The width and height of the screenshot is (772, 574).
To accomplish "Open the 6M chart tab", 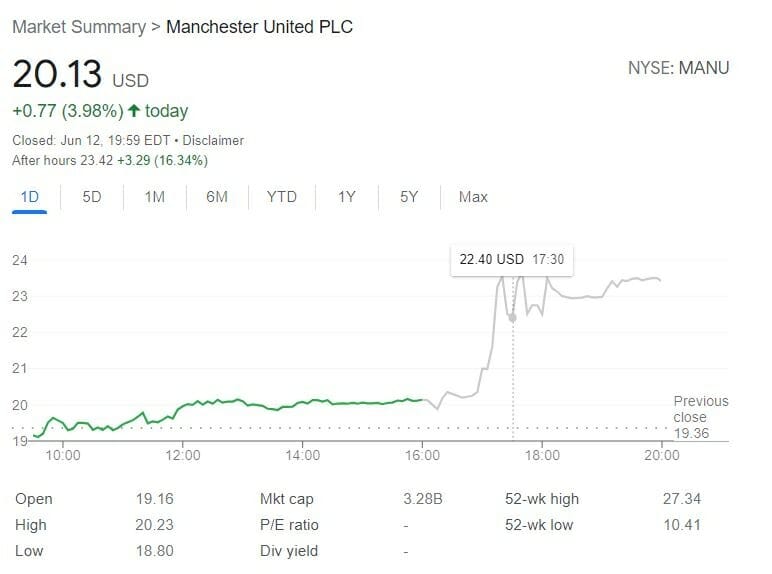I will point(217,197).
